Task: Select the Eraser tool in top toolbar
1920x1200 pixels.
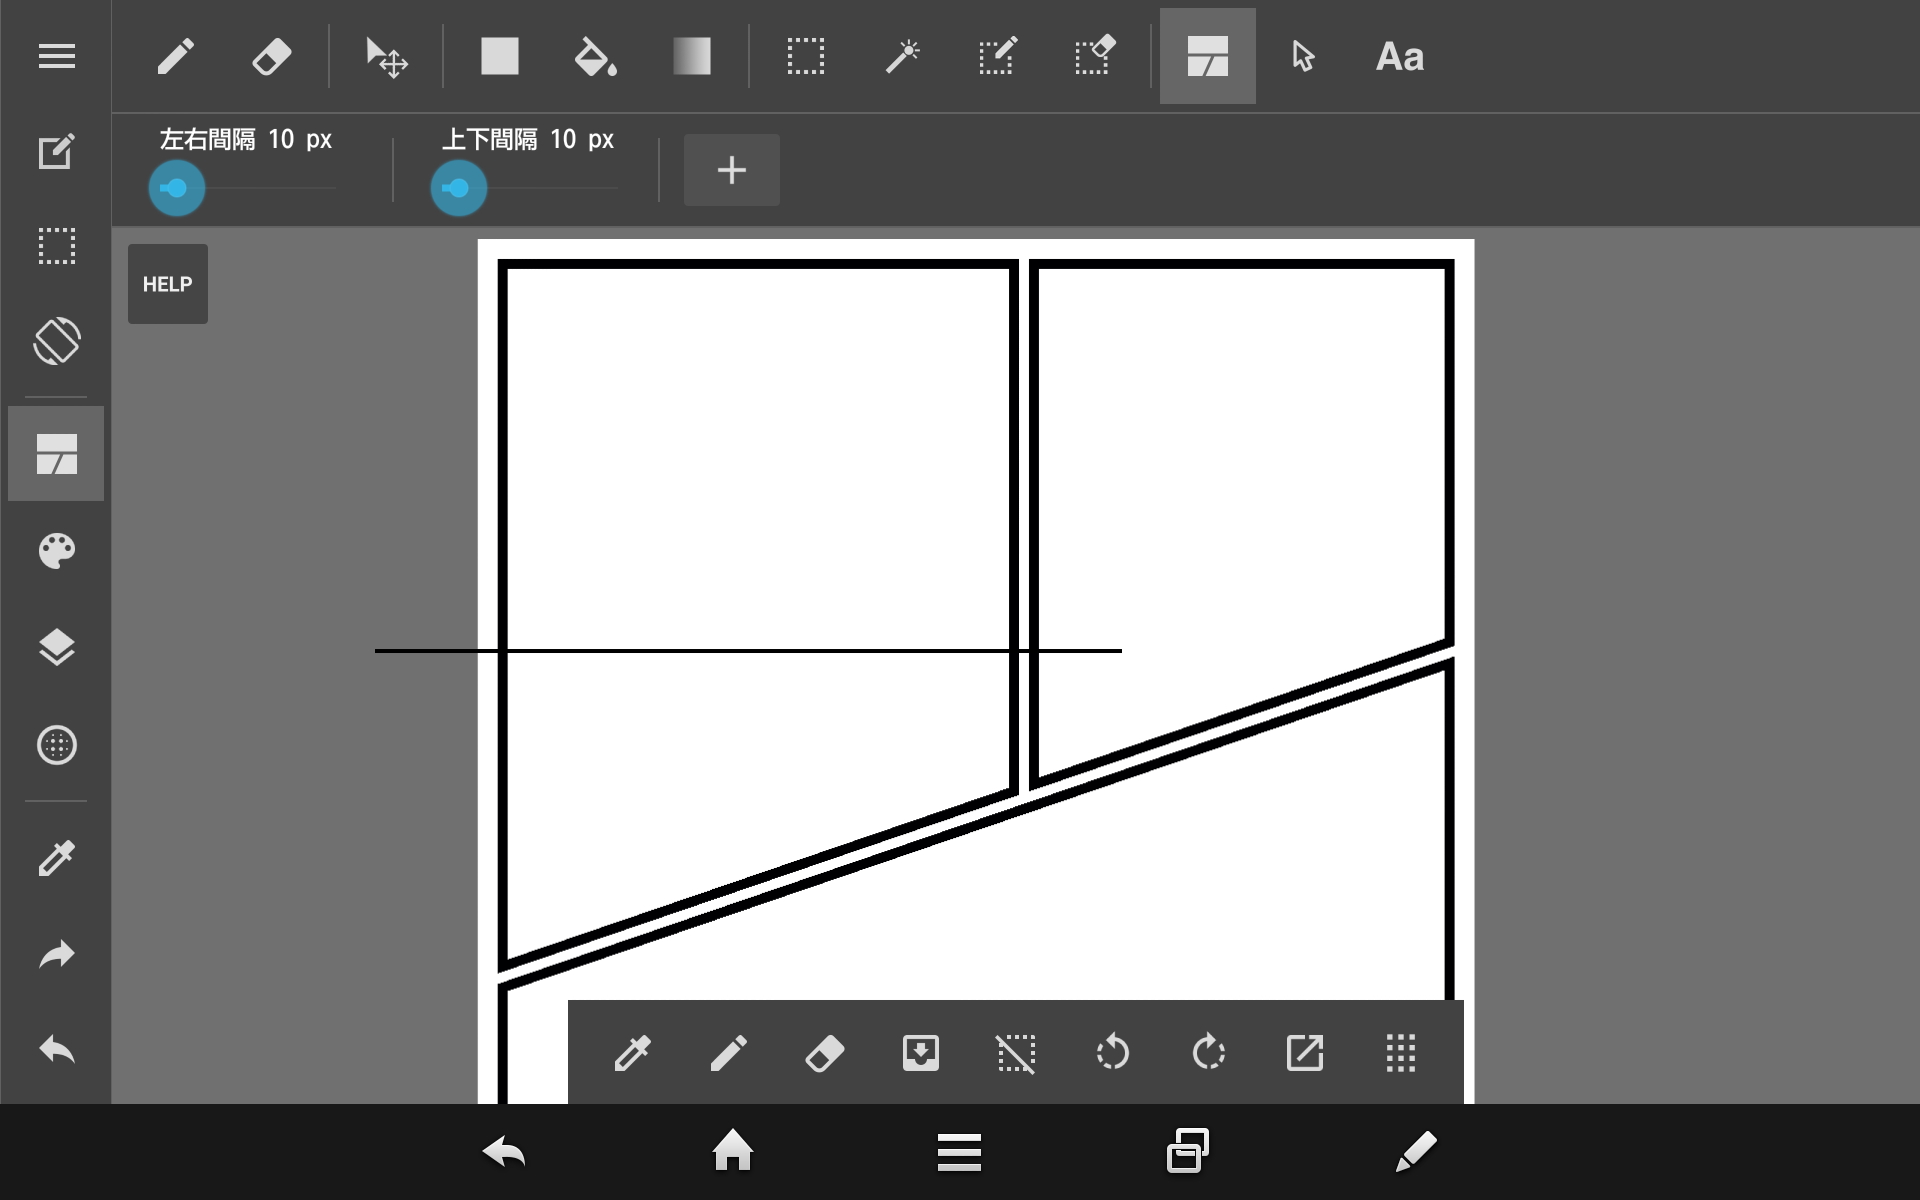Action: 271,57
